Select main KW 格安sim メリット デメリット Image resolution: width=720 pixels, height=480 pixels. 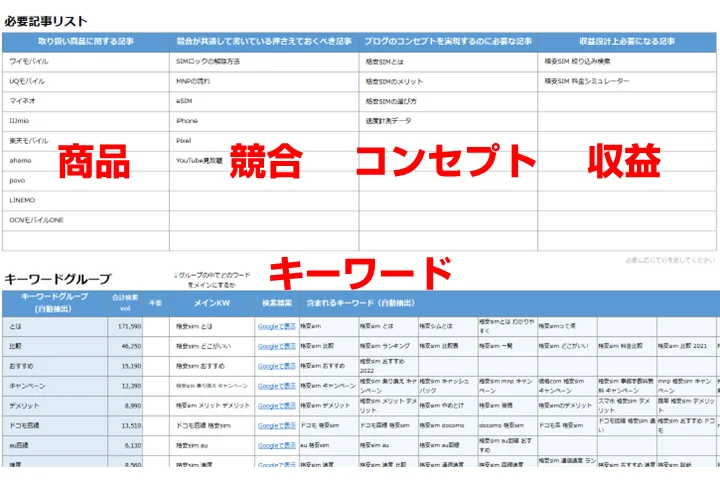pos(212,406)
